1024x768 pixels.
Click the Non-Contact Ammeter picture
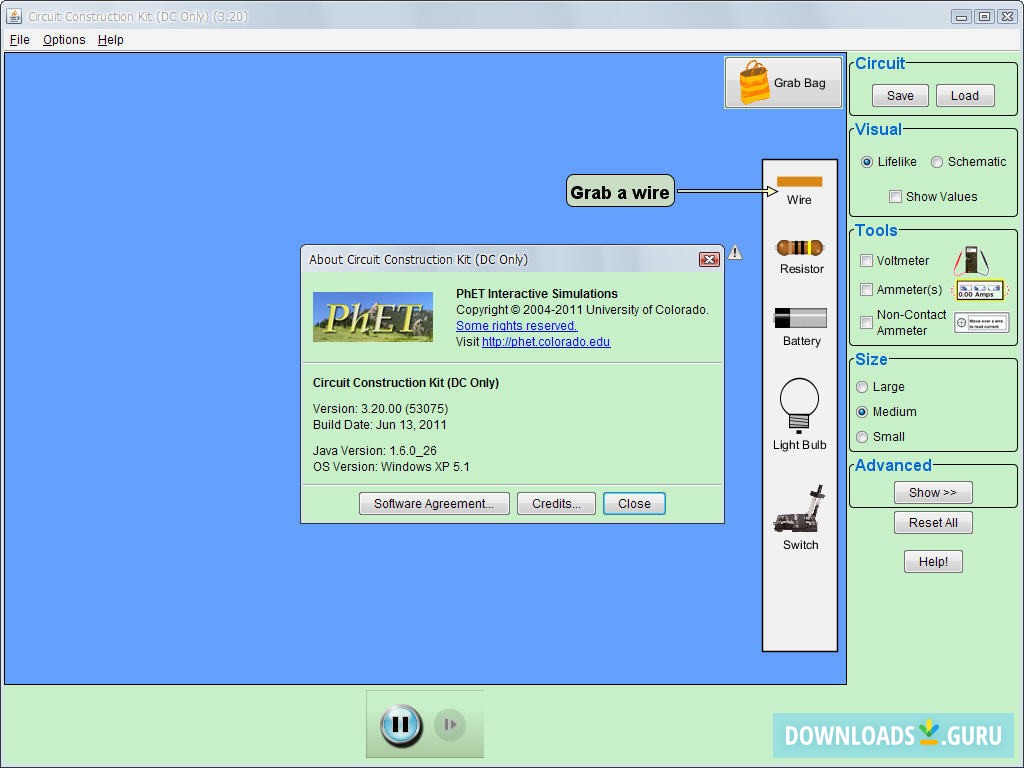click(x=981, y=322)
